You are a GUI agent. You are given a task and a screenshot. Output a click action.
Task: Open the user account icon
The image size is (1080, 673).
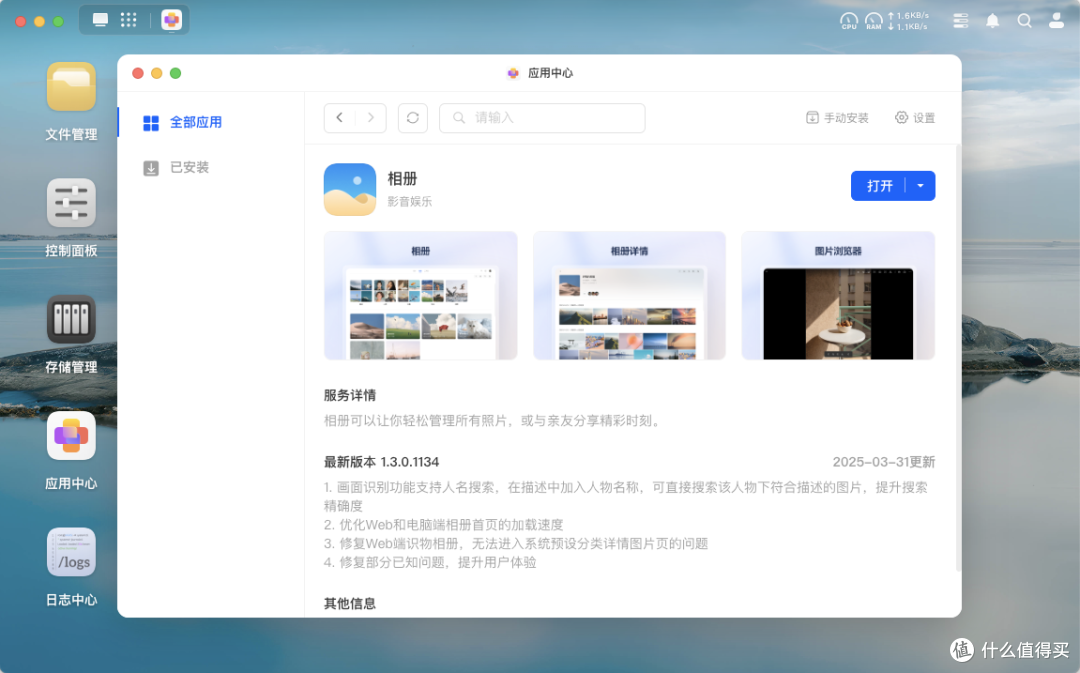coord(1057,21)
